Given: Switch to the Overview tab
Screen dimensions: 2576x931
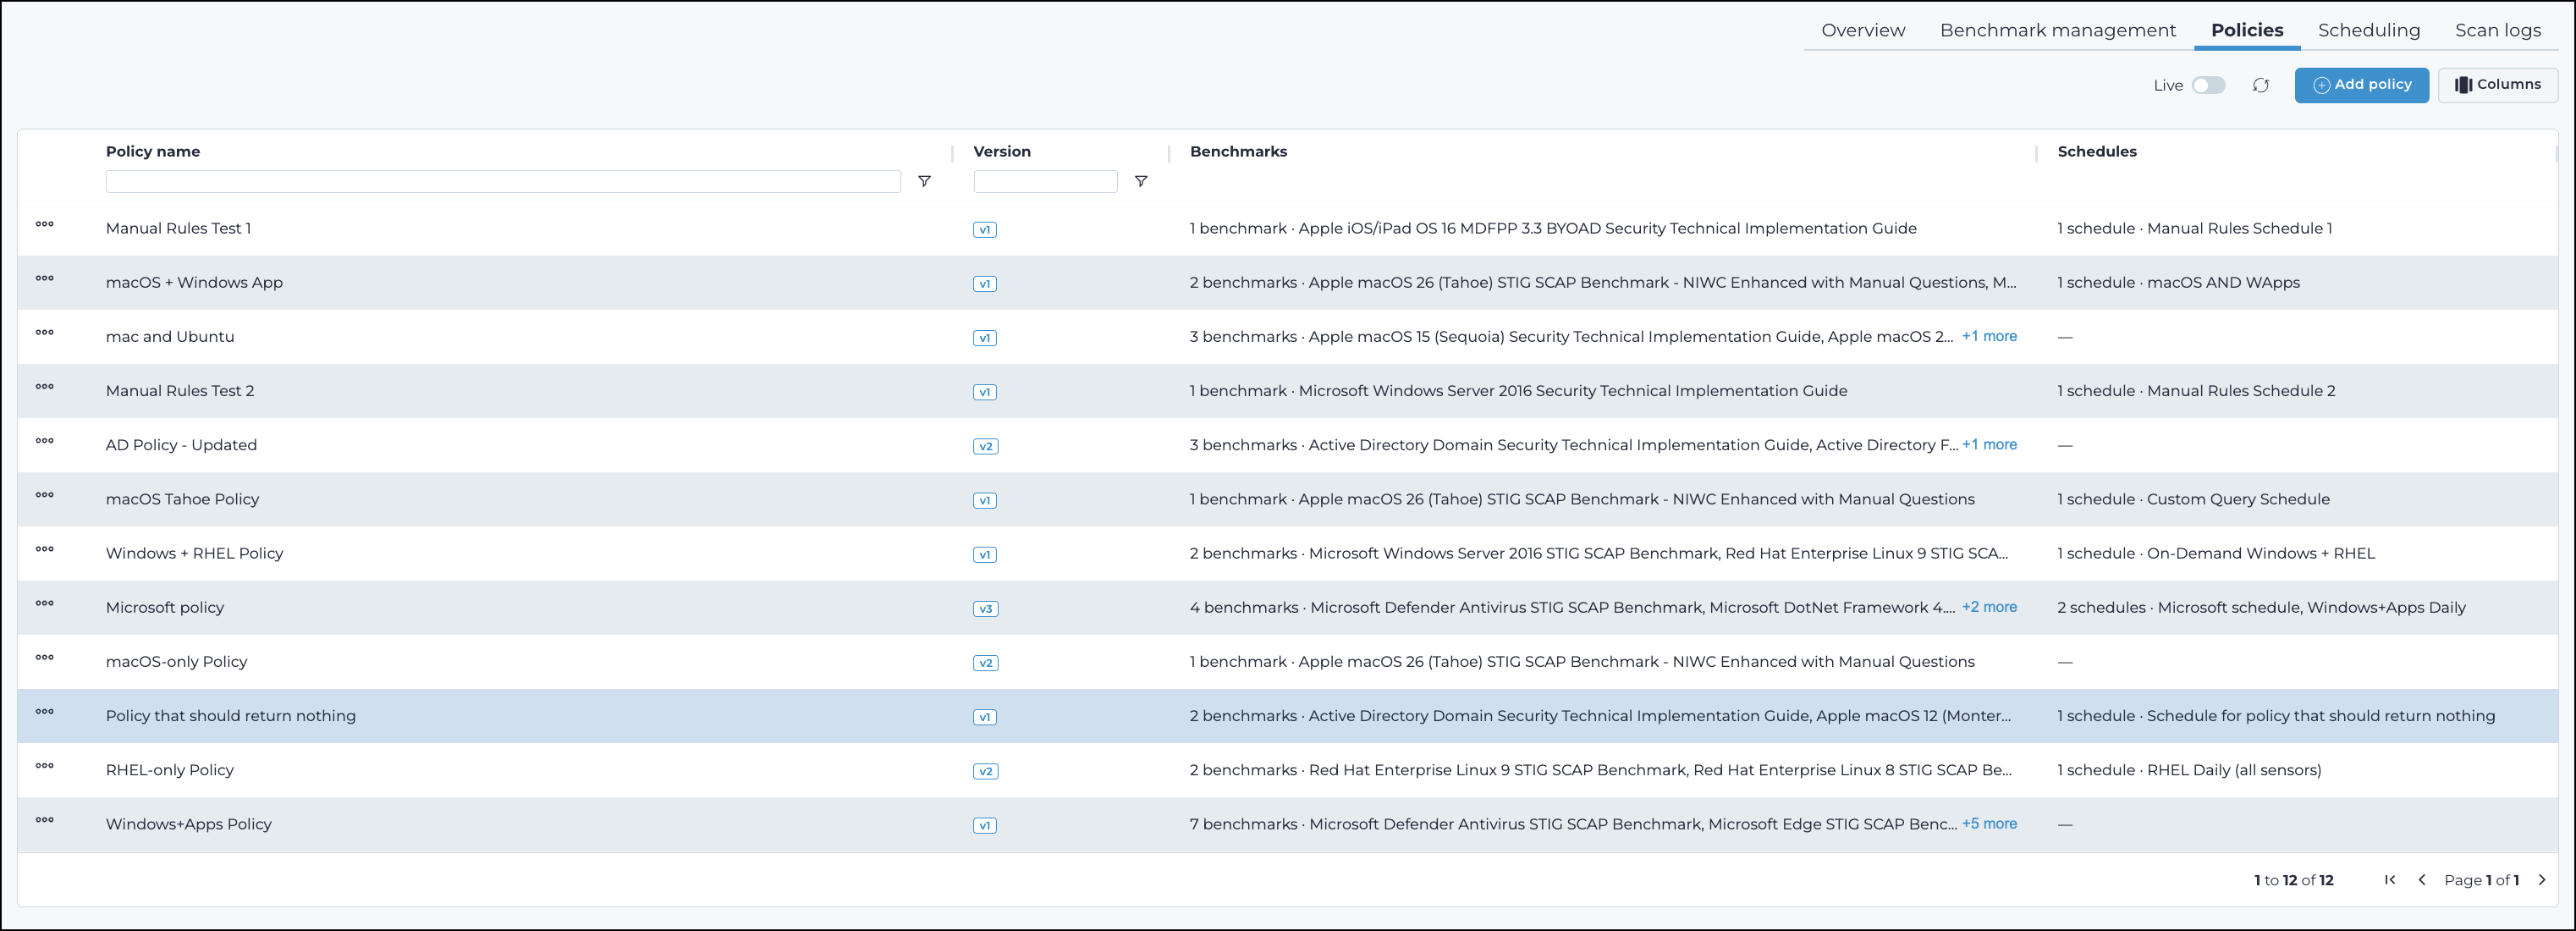Looking at the screenshot, I should [1863, 30].
